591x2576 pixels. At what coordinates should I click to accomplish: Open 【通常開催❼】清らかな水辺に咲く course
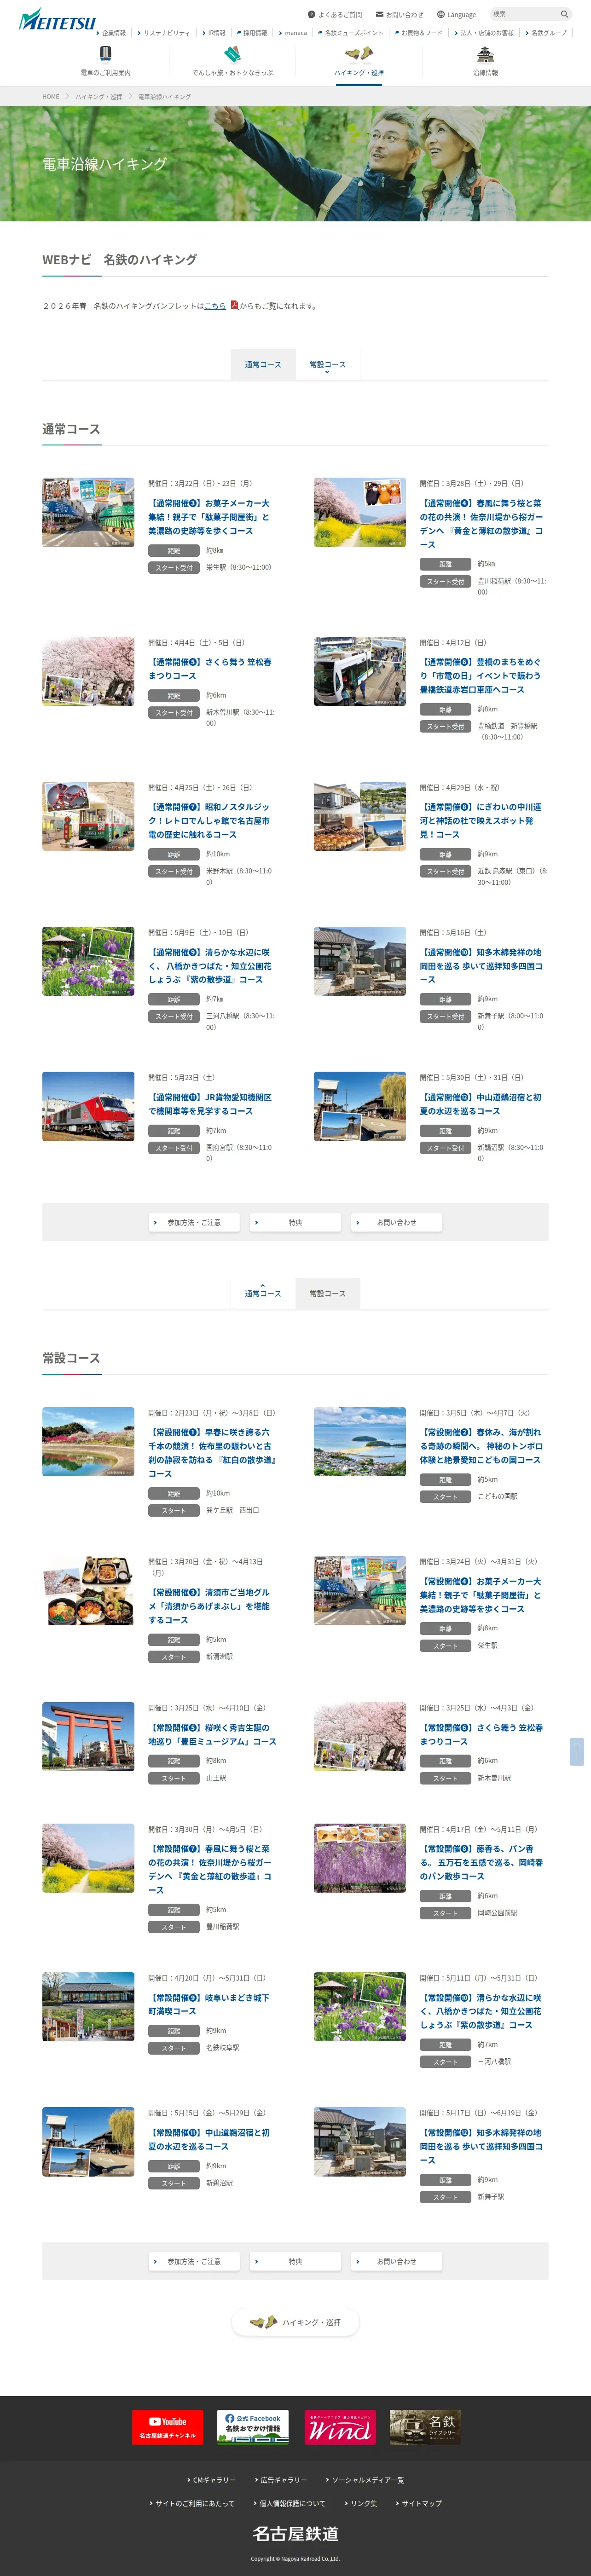(209, 966)
